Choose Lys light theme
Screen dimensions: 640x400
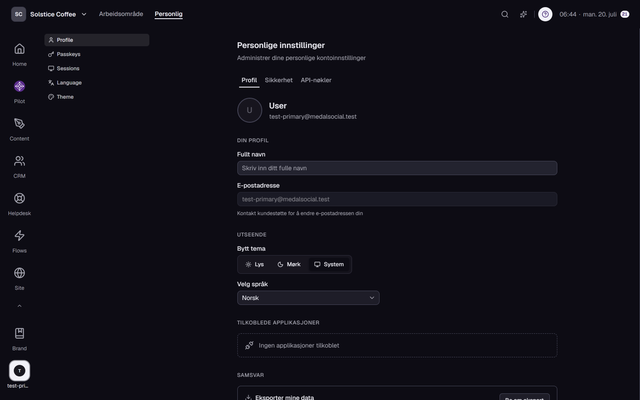(x=254, y=264)
